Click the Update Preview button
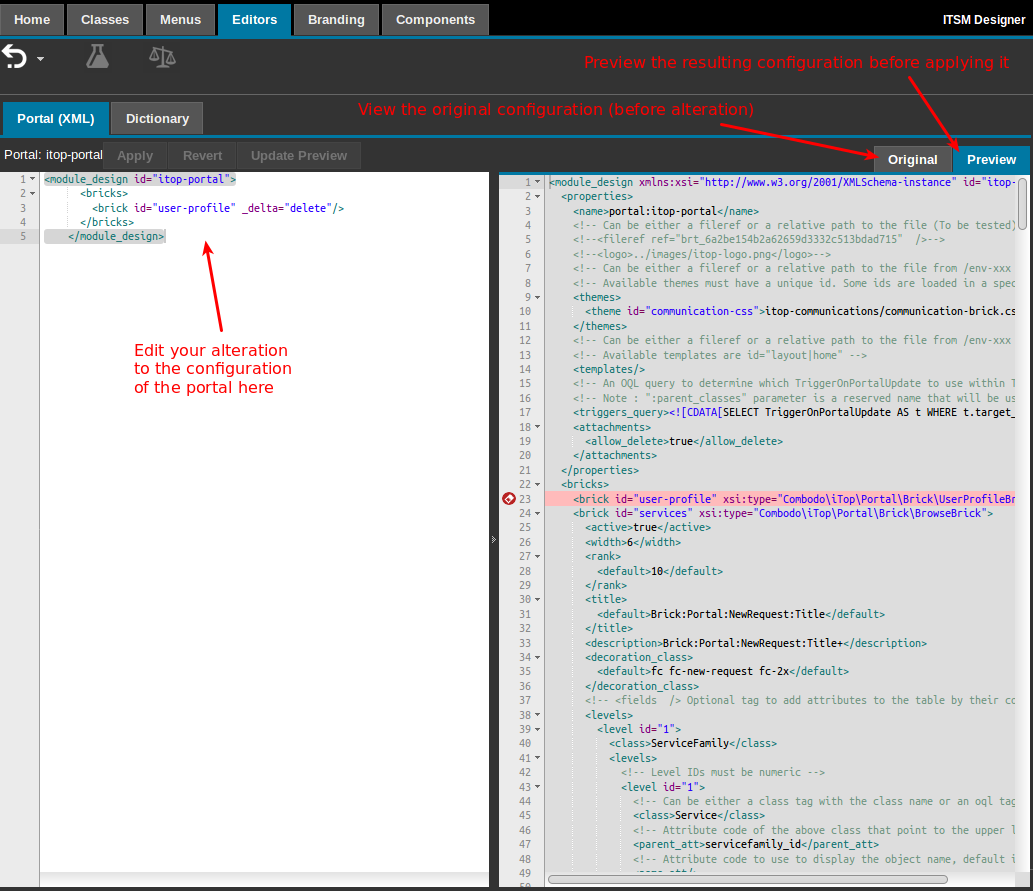 pos(298,155)
